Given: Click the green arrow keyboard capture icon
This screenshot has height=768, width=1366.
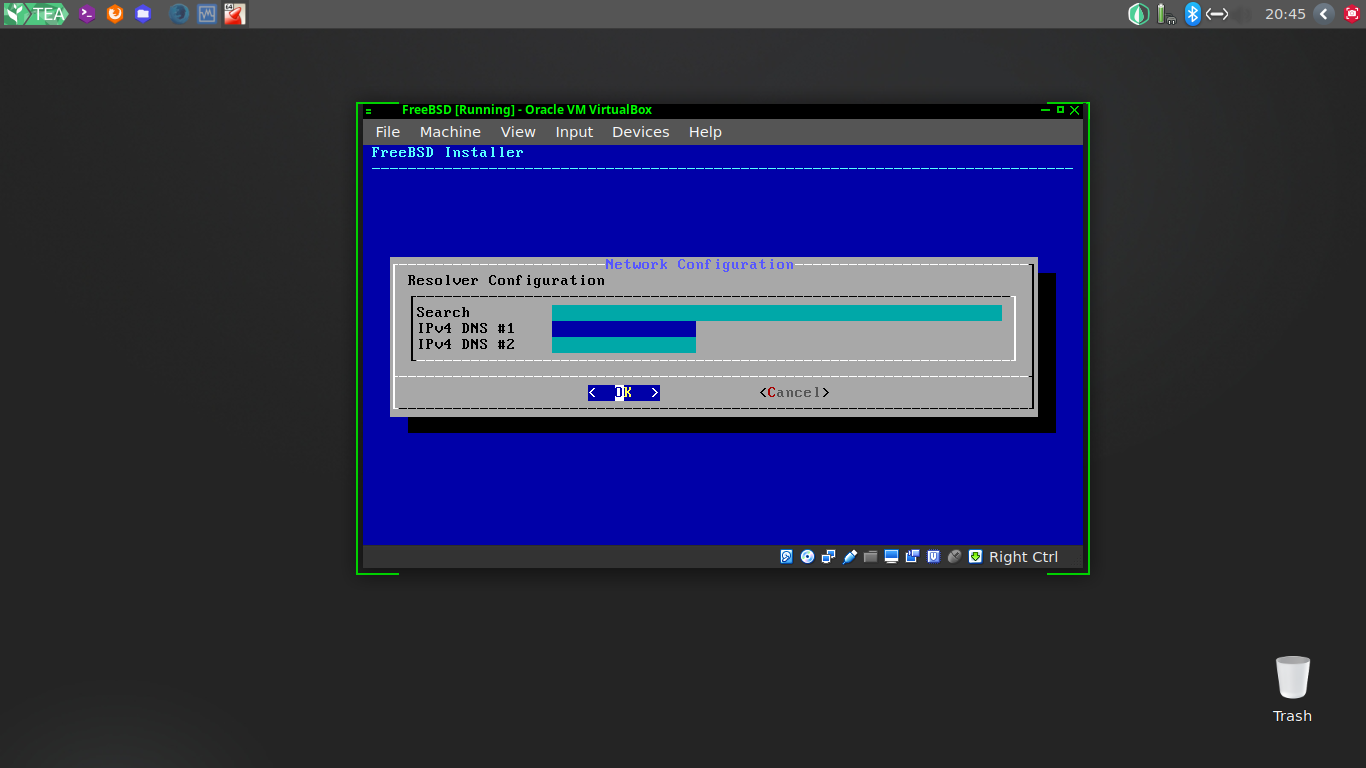Looking at the screenshot, I should coord(975,557).
